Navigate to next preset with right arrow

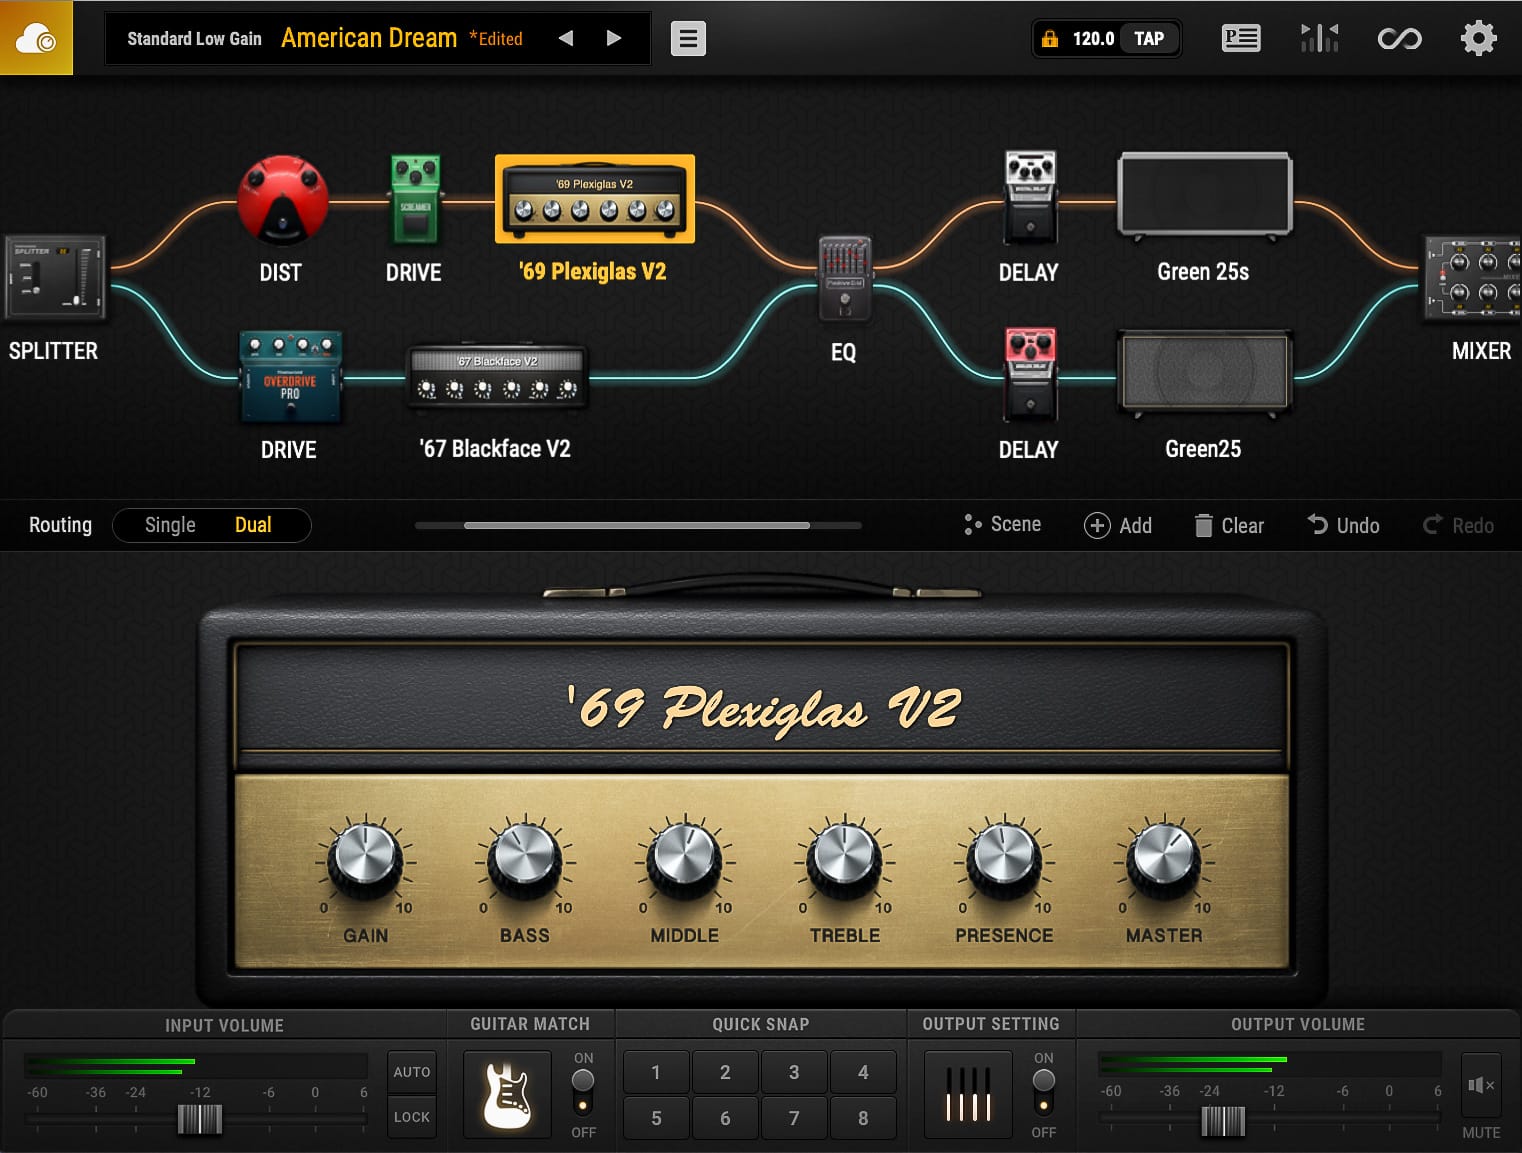(x=613, y=37)
